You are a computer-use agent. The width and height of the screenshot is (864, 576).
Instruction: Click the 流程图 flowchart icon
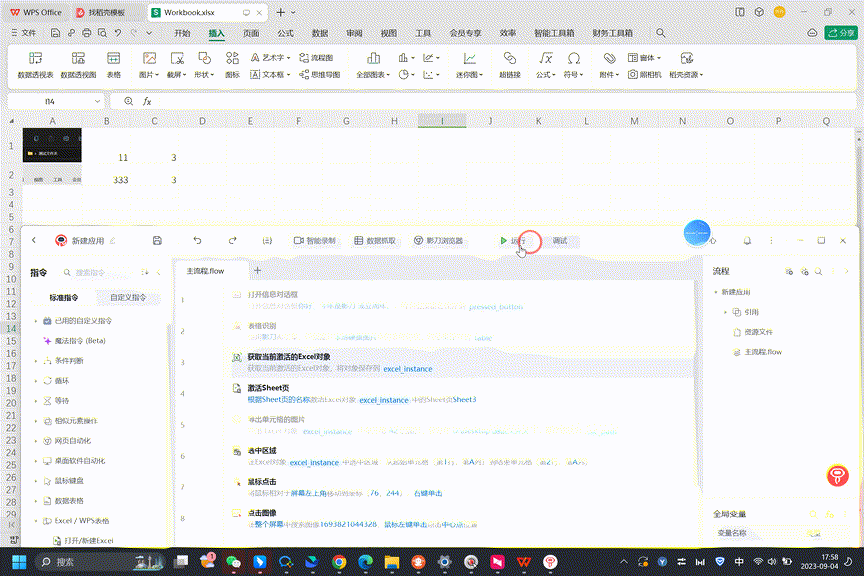tap(316, 58)
